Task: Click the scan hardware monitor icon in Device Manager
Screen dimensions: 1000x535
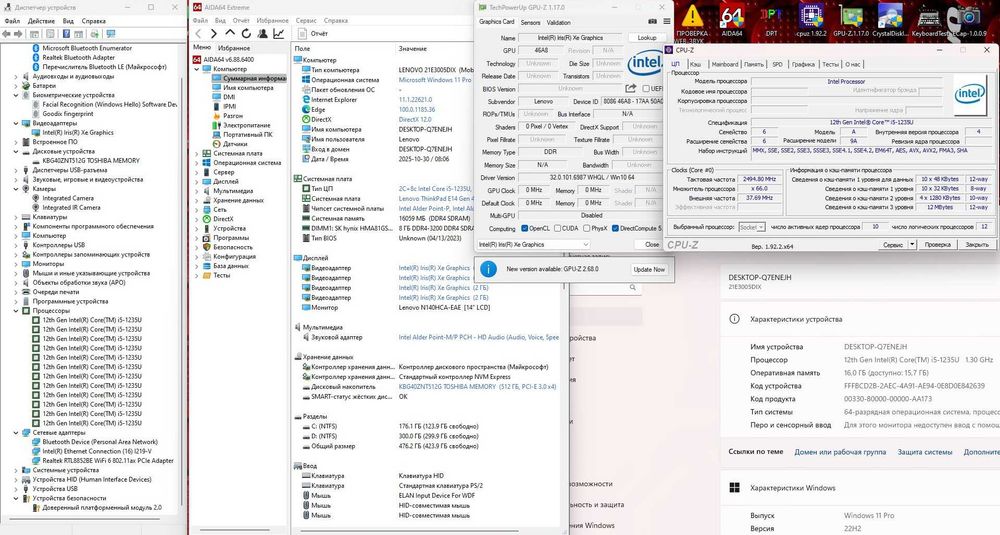Action: pos(111,33)
